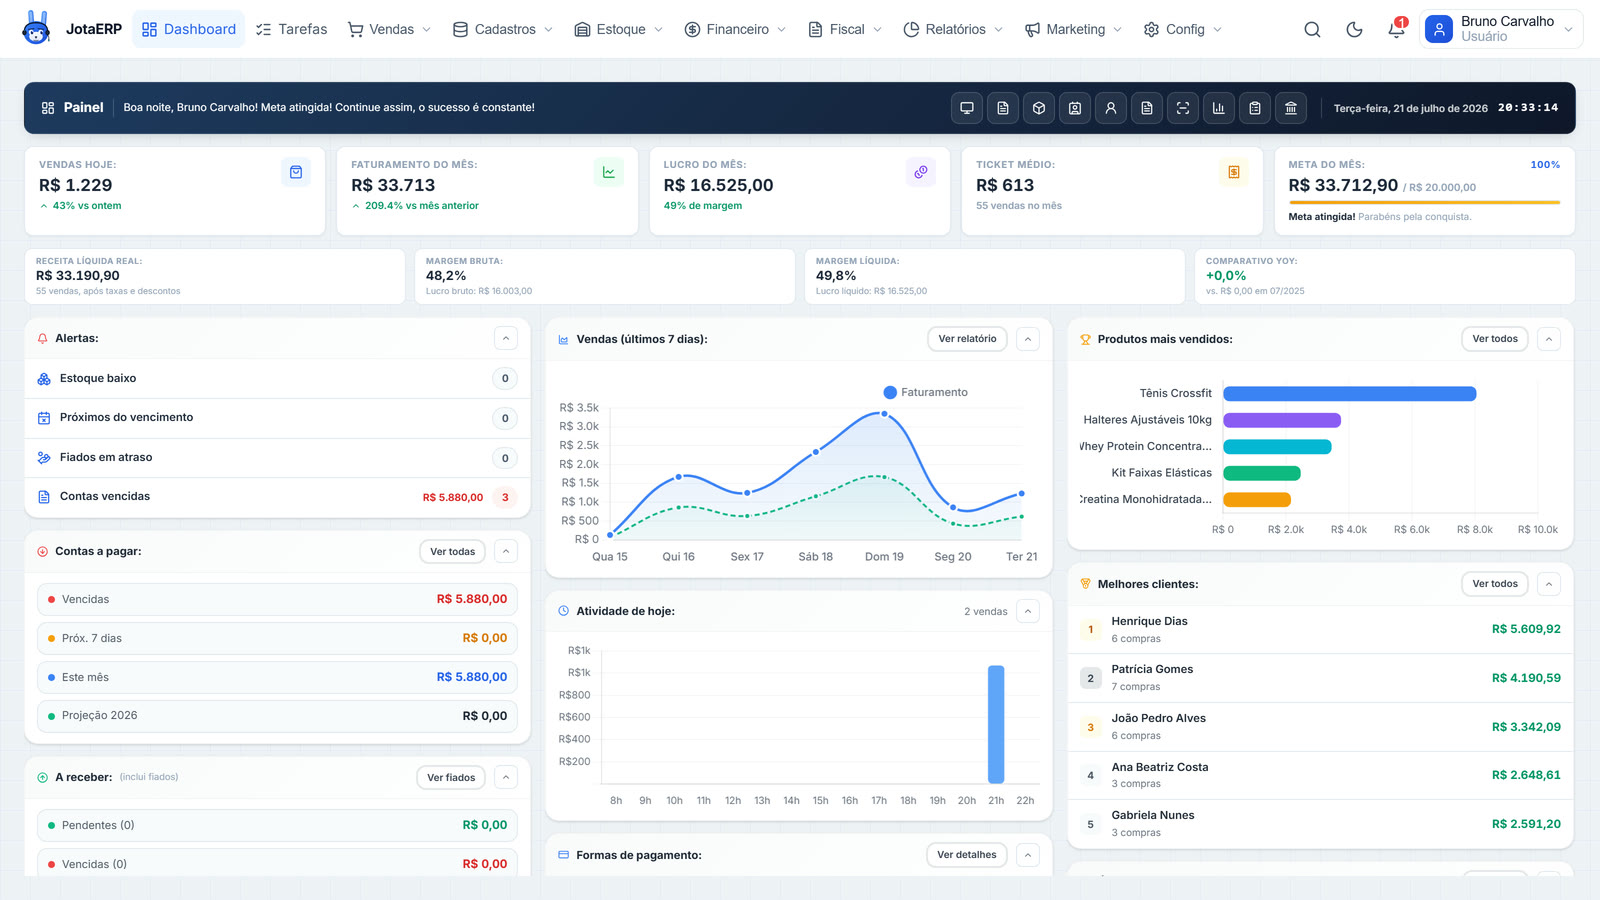The height and width of the screenshot is (900, 1600).
Task: Click the trophy icon beside Produtos mais vendidos
Action: click(x=1085, y=340)
